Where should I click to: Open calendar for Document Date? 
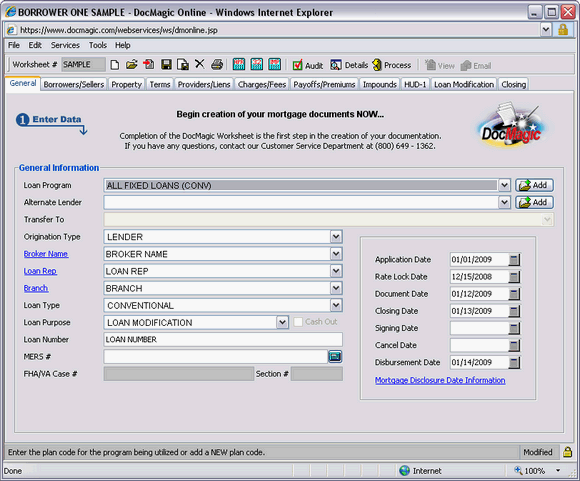coord(514,294)
